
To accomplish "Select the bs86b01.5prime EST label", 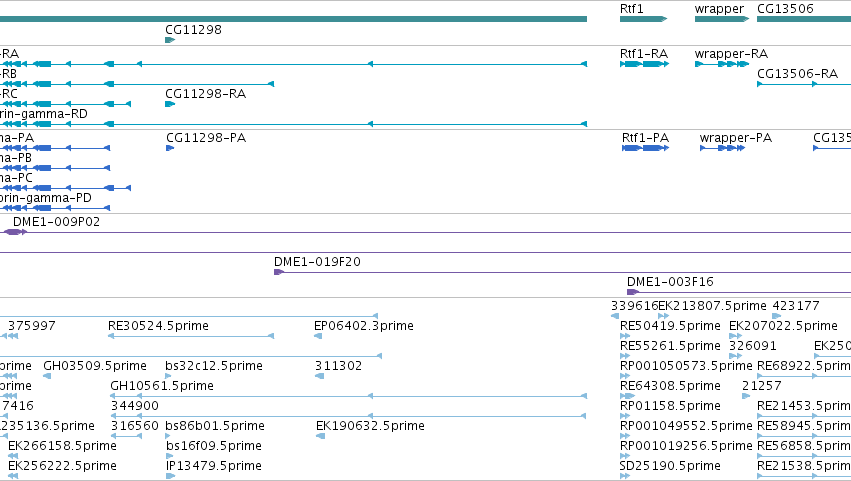I will [x=215, y=426].
